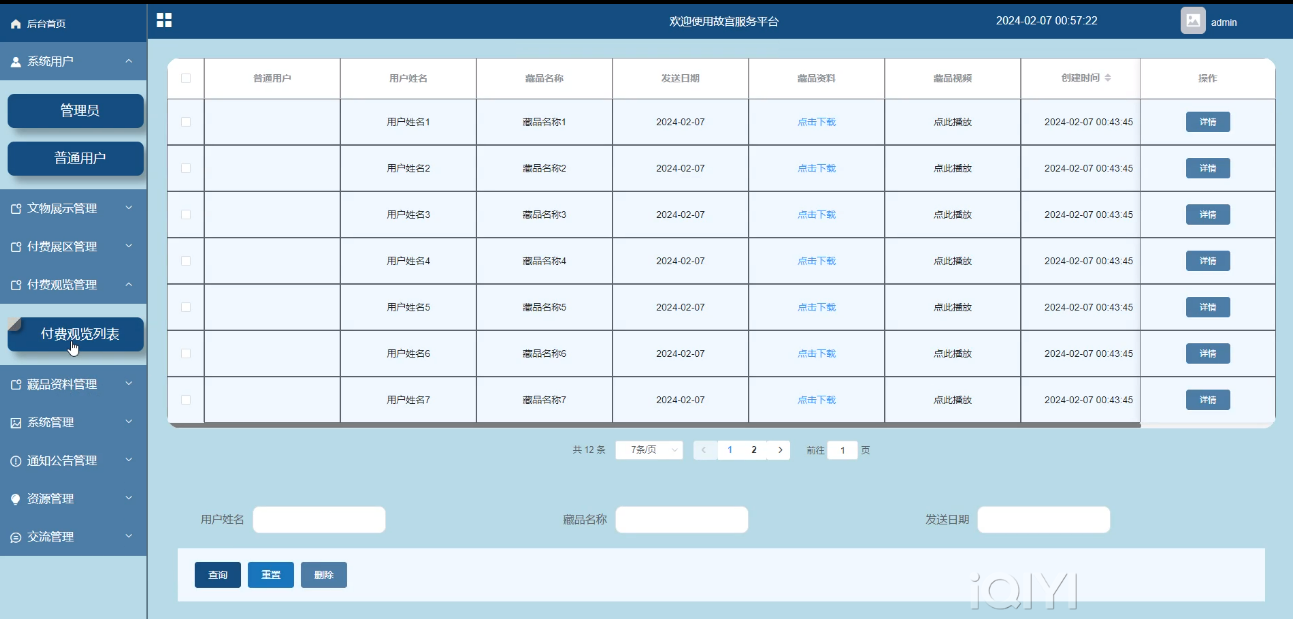Check the row checkbox for 用户姓名1
Screen dimensions: 1293x619
point(186,122)
